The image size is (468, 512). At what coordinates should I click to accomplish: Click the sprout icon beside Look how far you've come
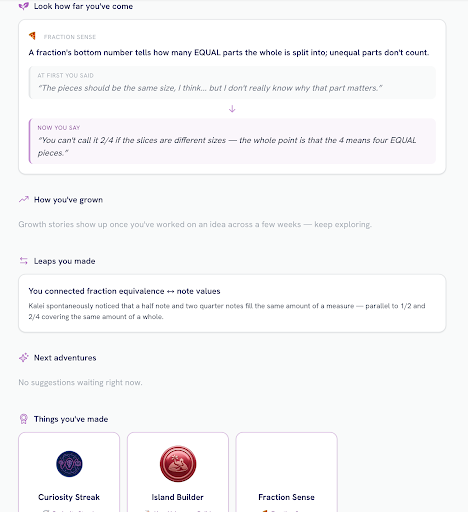24,6
